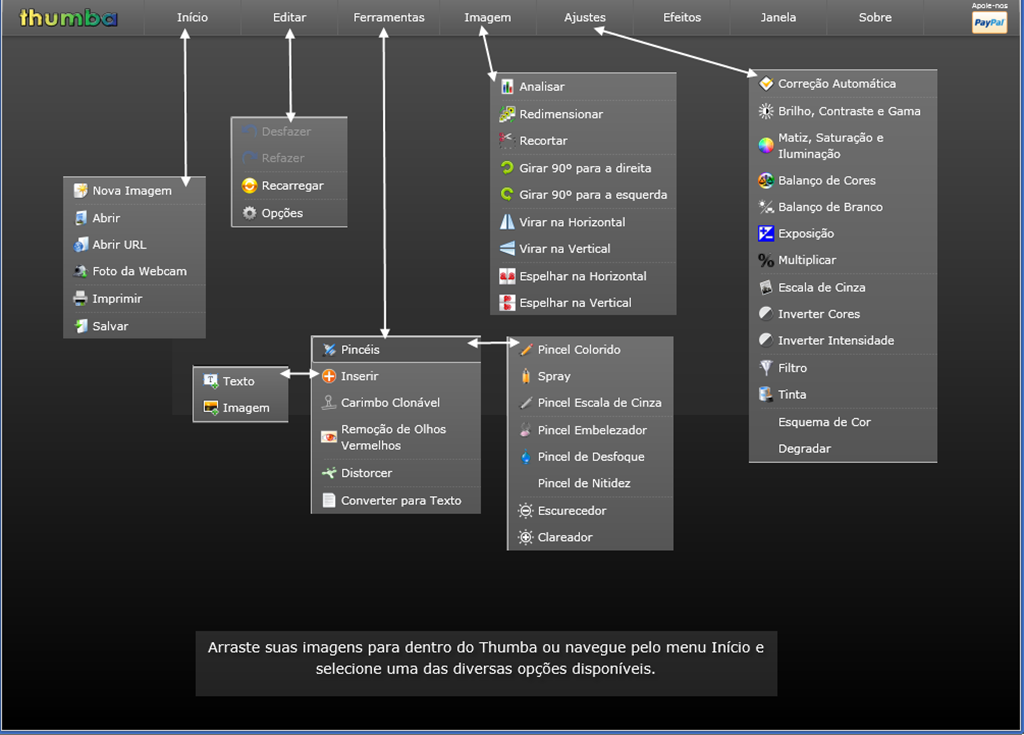
Task: Select Esquema de Cor entry
Action: click(x=843, y=422)
